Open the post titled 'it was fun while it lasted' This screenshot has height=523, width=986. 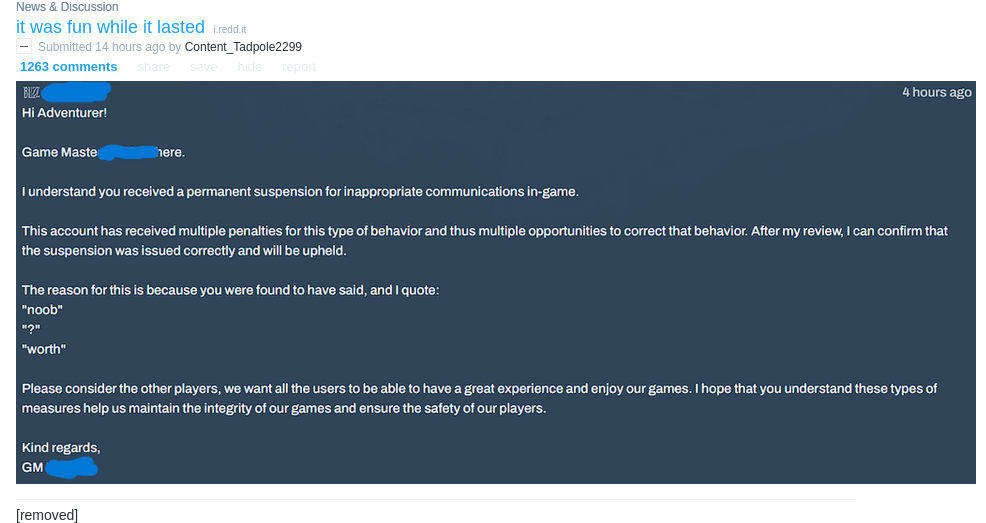point(111,27)
